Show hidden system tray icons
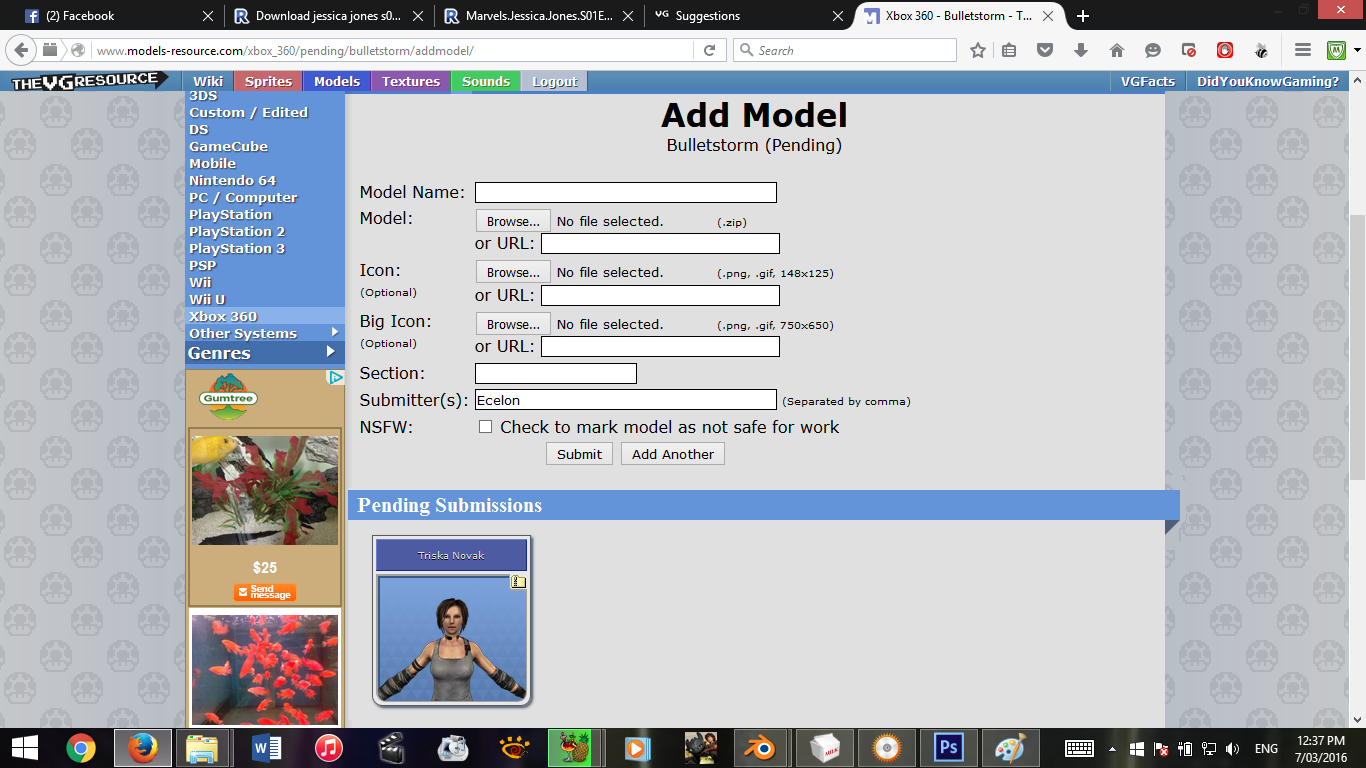Viewport: 1366px width, 768px height. pos(1112,748)
